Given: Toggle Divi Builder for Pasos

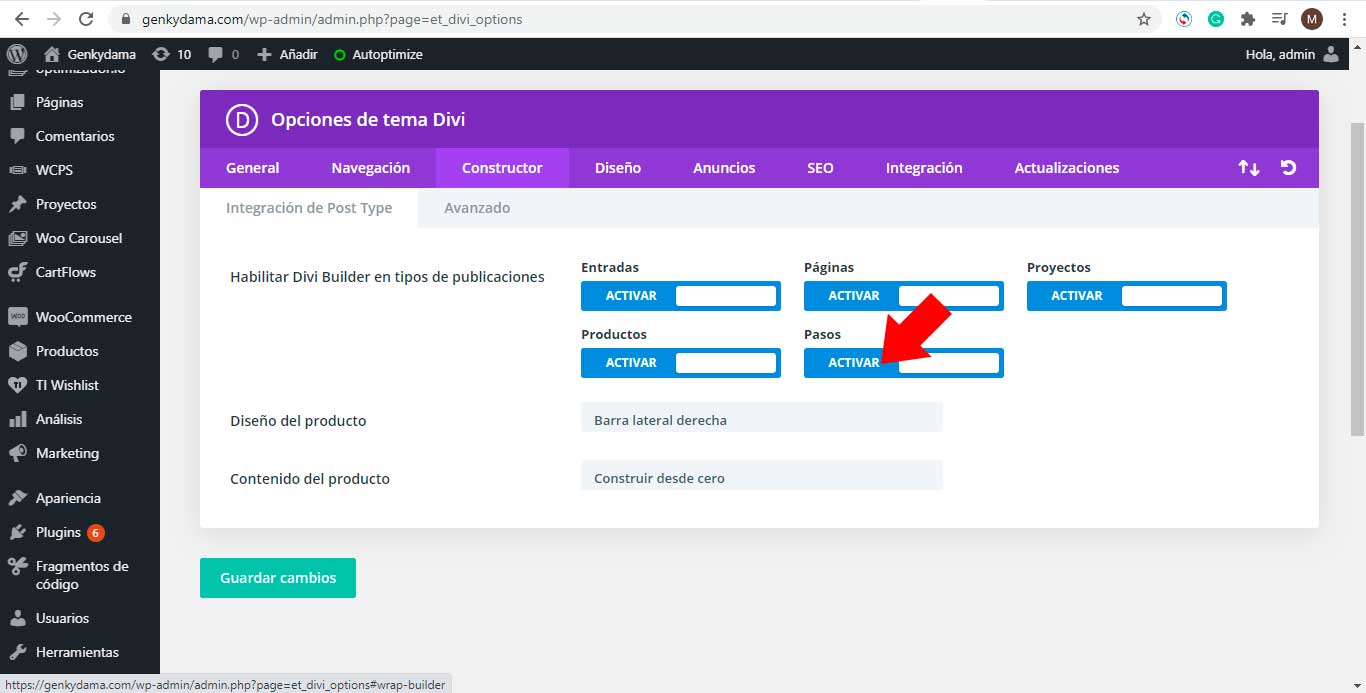Looking at the screenshot, I should pos(904,363).
